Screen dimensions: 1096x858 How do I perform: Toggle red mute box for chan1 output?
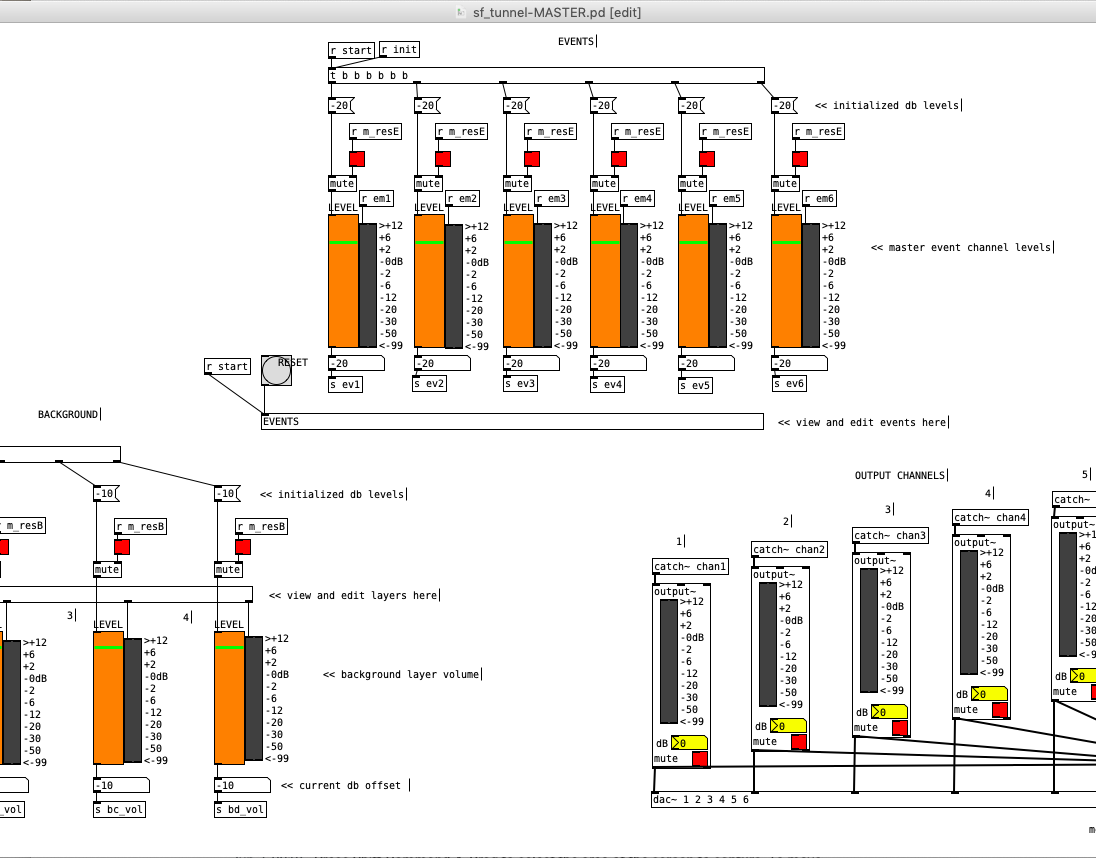coord(700,759)
